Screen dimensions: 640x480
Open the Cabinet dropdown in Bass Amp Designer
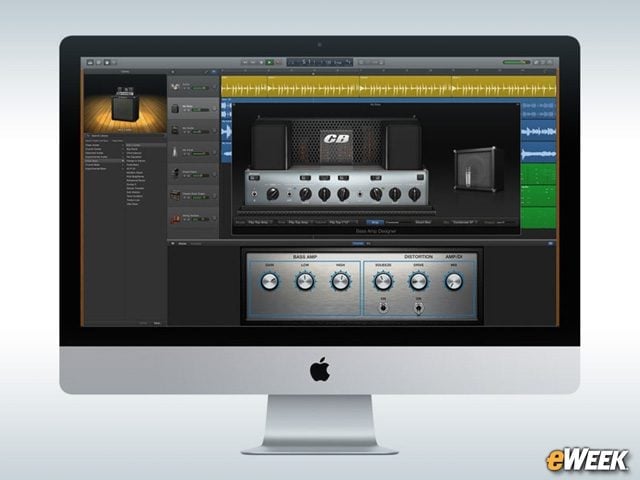(x=342, y=222)
